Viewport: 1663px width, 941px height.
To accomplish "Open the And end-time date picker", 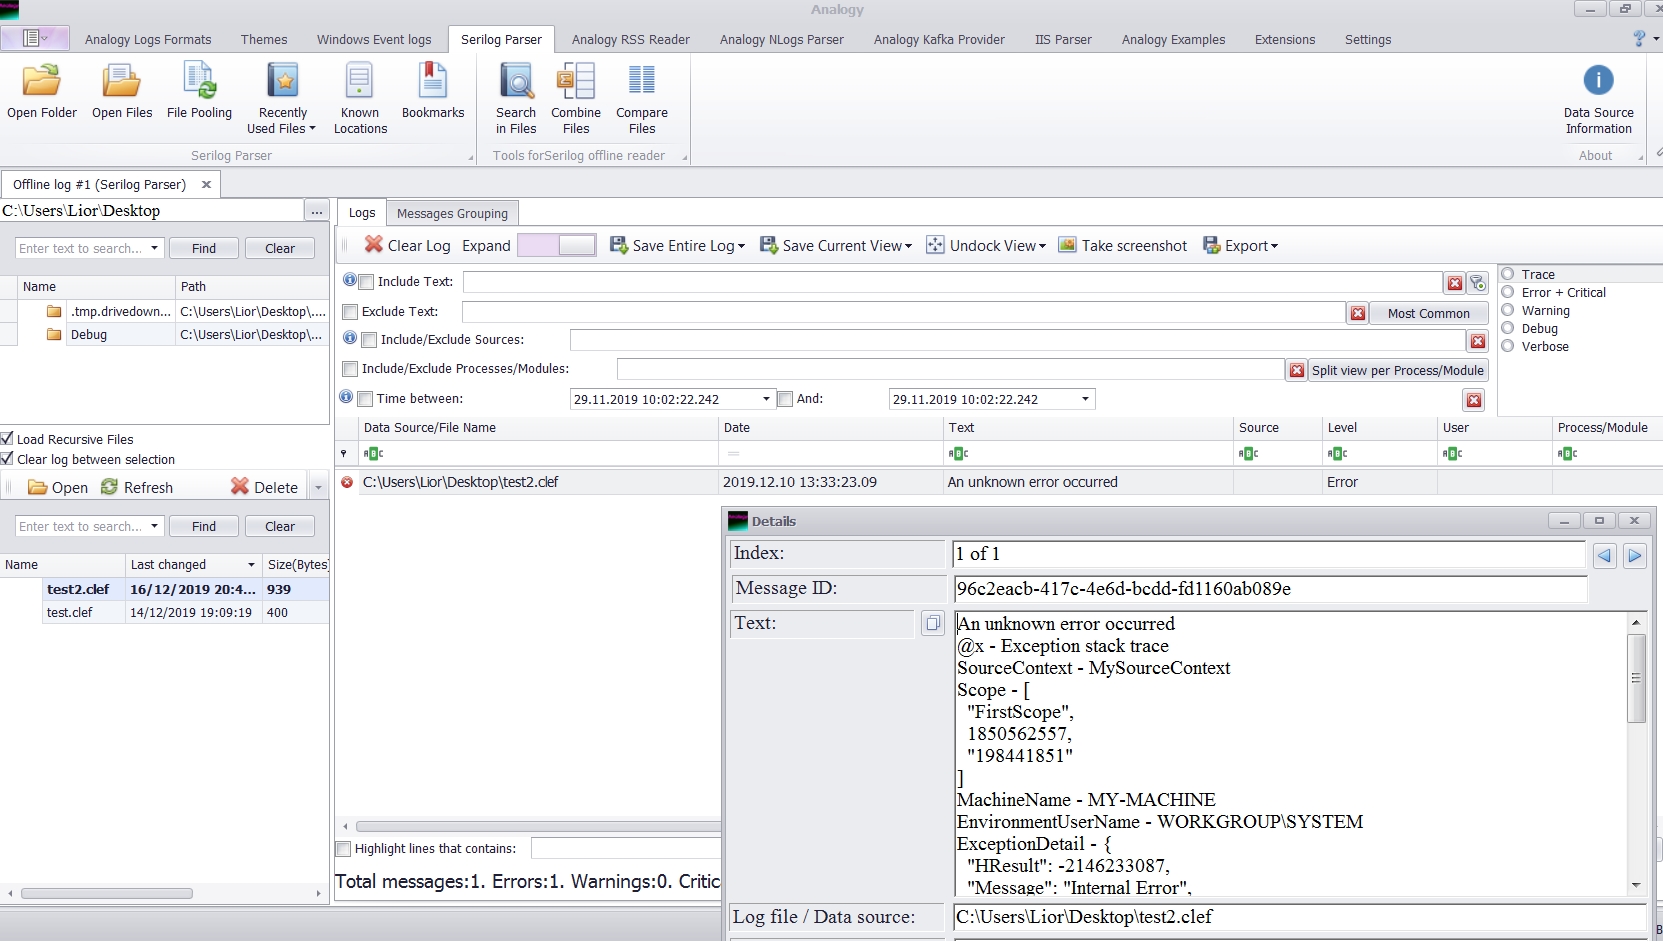I will pos(1085,399).
